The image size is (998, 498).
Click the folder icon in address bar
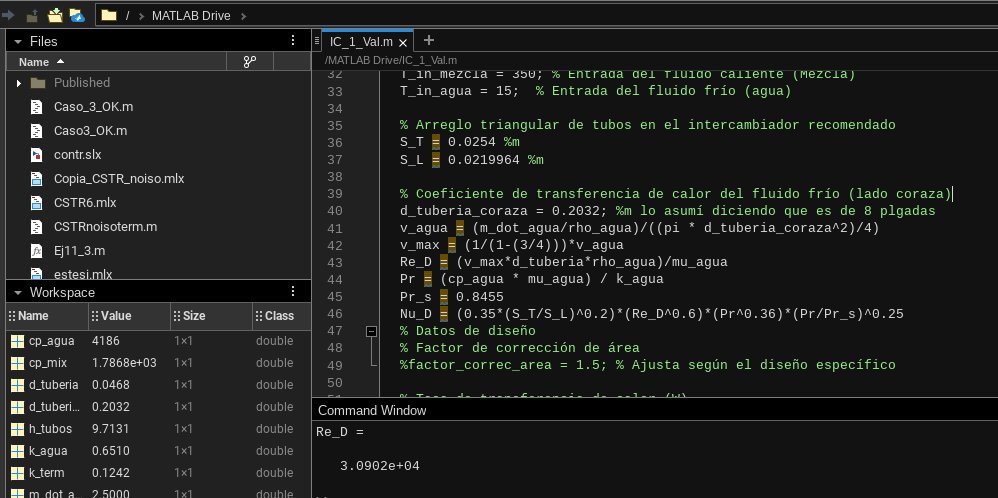109,15
